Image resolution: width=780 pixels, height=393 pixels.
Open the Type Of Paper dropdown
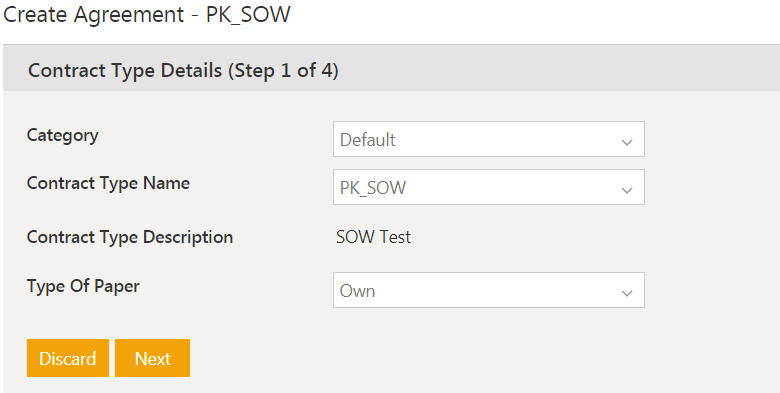[x=488, y=290]
